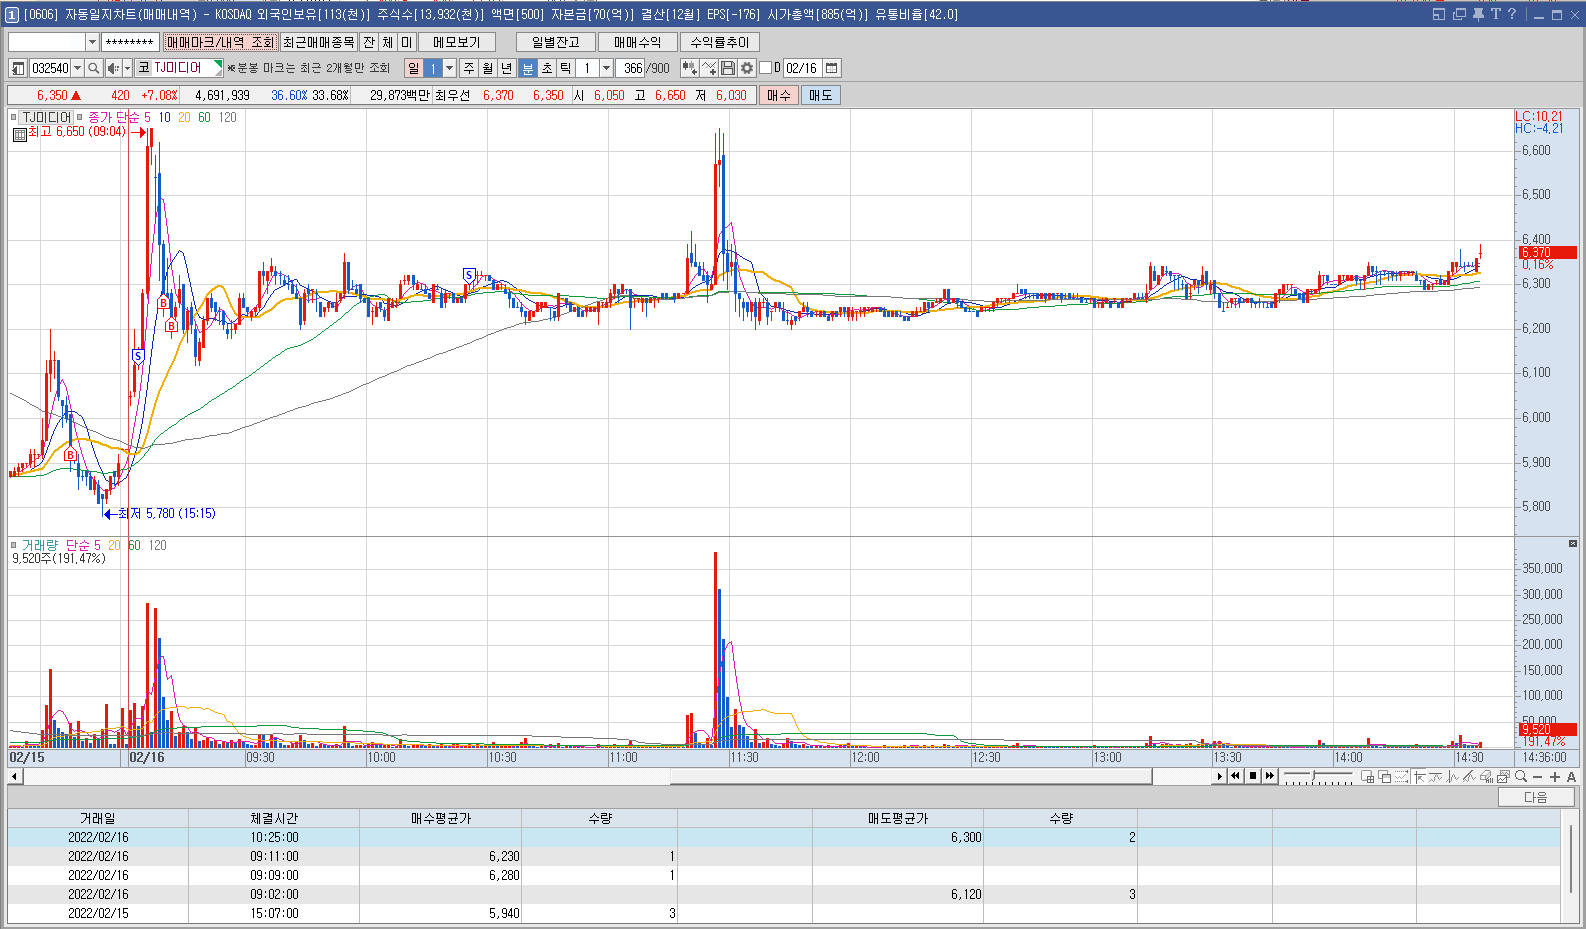
Task: Click the 체 tab button
Action: pos(388,42)
